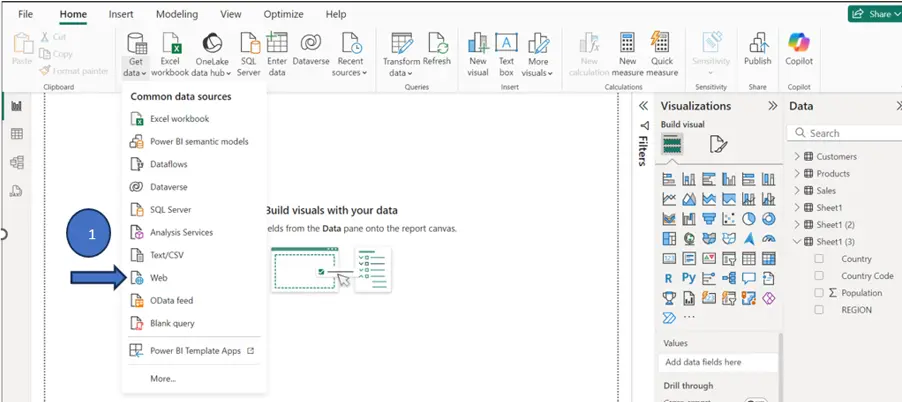The width and height of the screenshot is (902, 402).
Task: Add a Q&A visual
Action: pyautogui.click(x=748, y=278)
